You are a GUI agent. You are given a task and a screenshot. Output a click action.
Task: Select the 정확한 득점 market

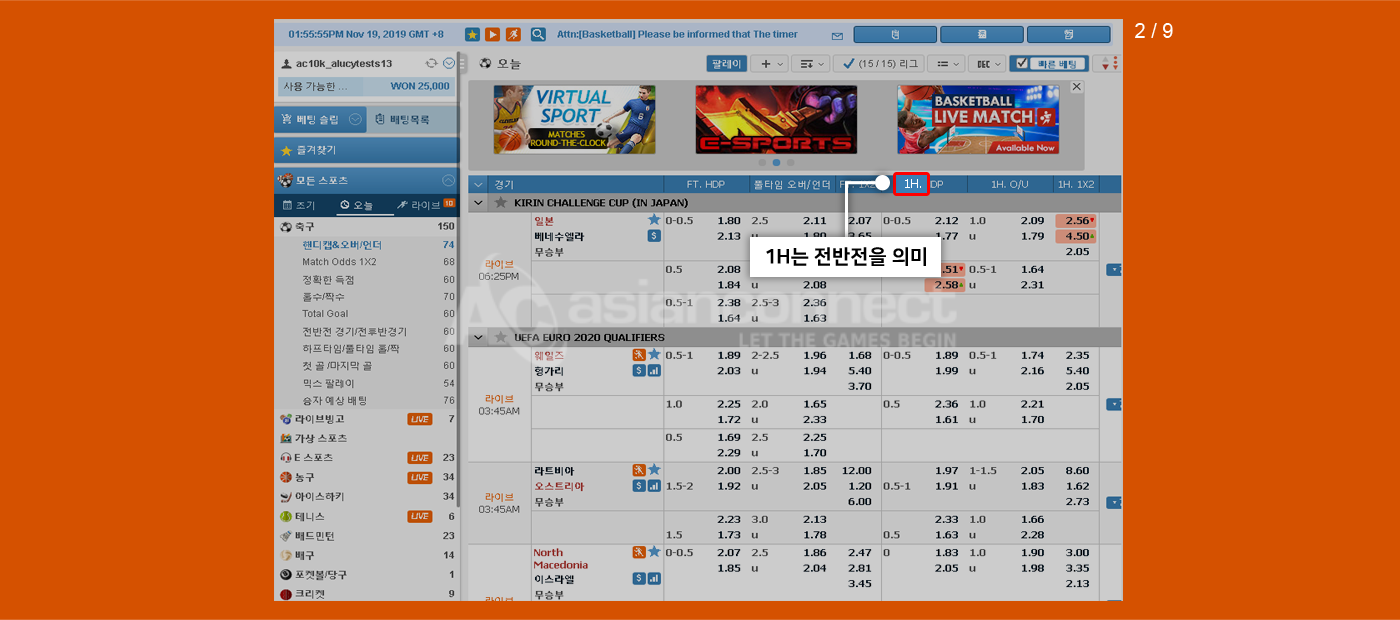(328, 280)
